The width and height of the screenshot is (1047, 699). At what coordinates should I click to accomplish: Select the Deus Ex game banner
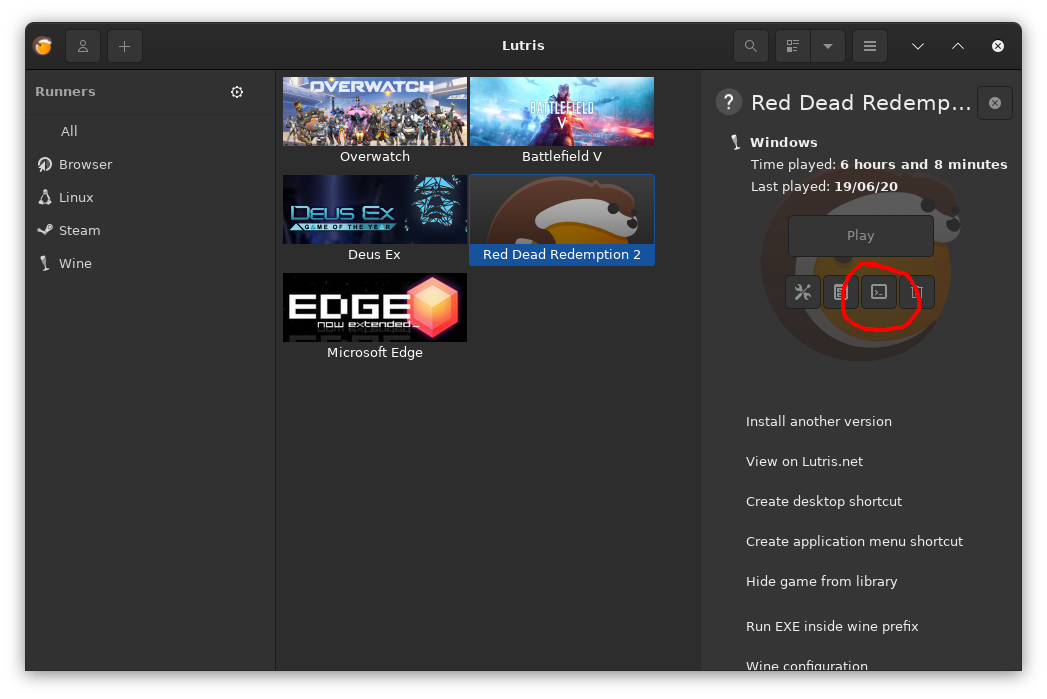pos(375,210)
